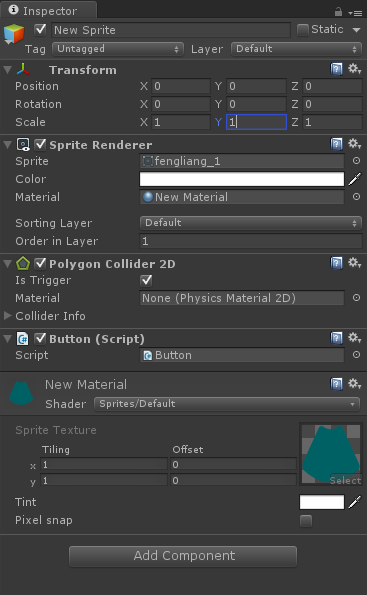Screen dimensions: 367x595
Task: Click the Button script C# icon
Action: coord(23,338)
